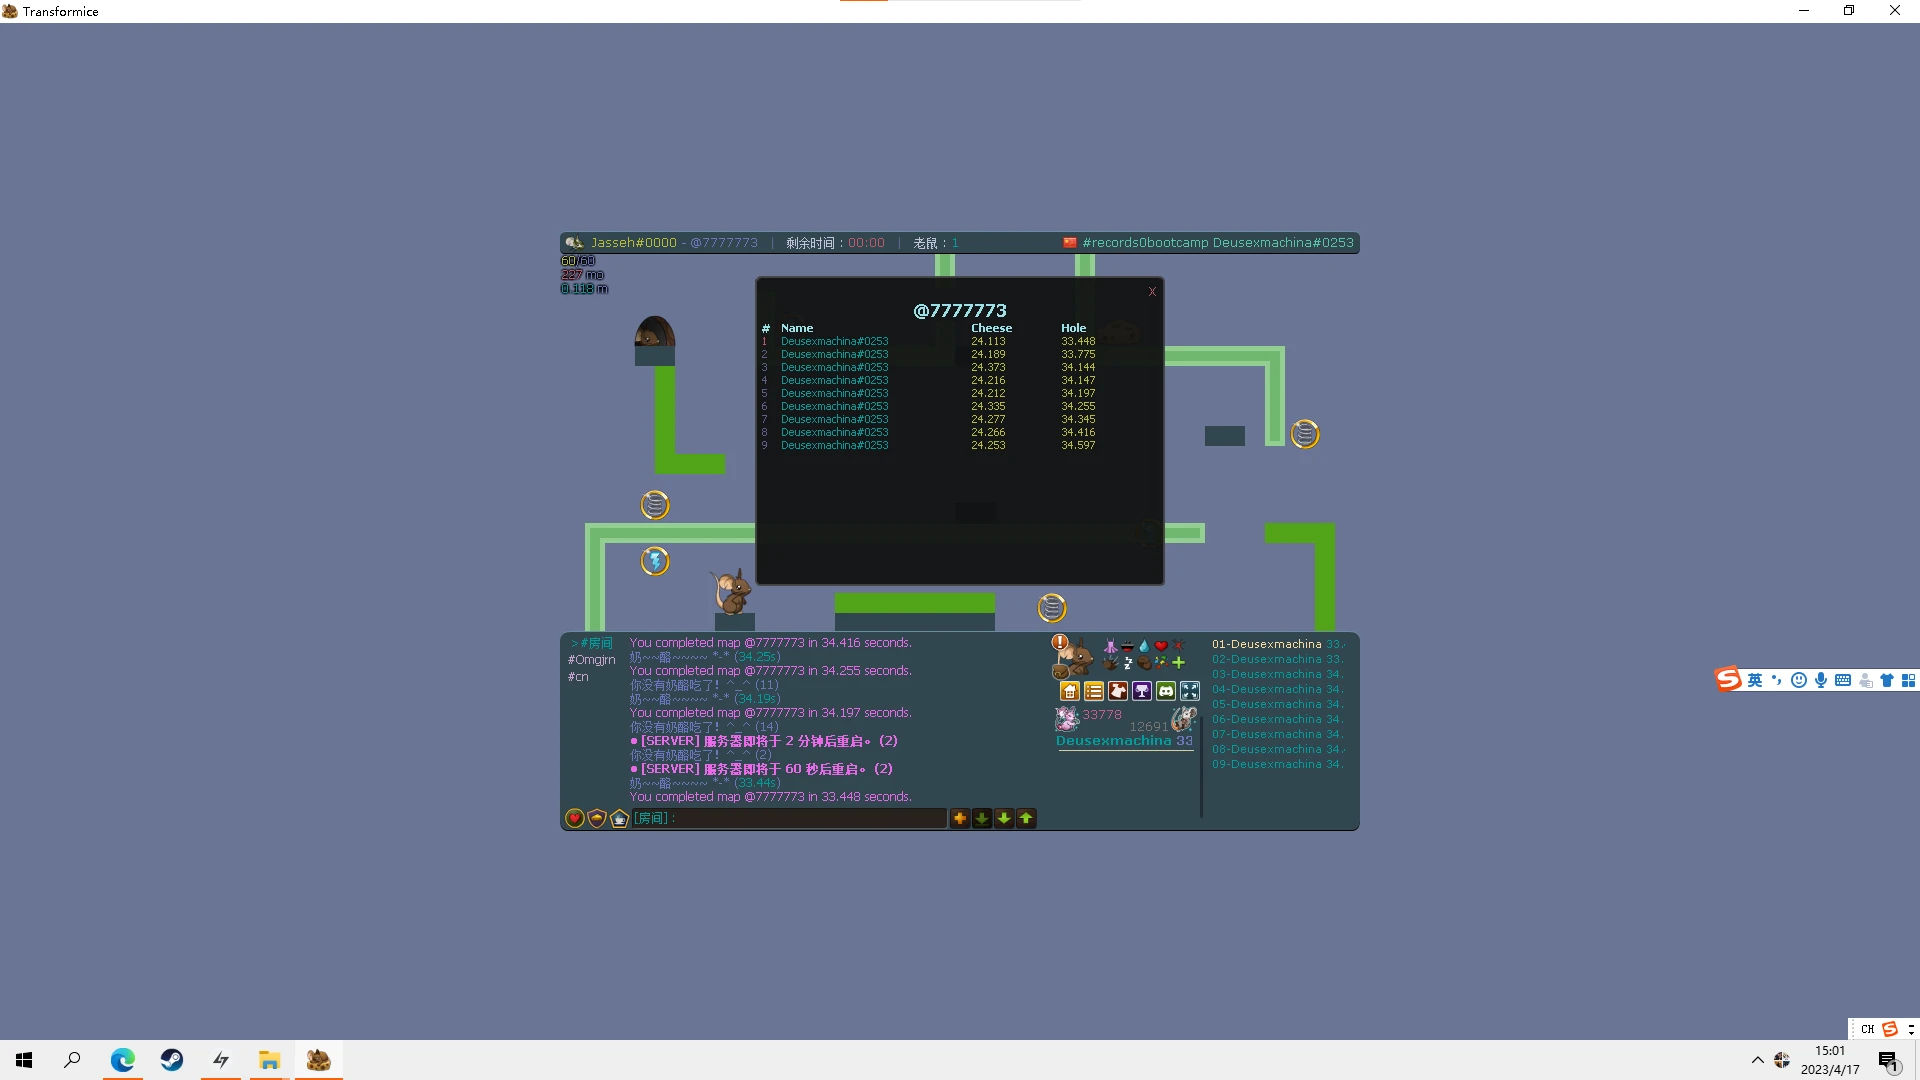This screenshot has width=1920, height=1080.
Task: Switch to the #房间 chat channel
Action: coord(591,643)
